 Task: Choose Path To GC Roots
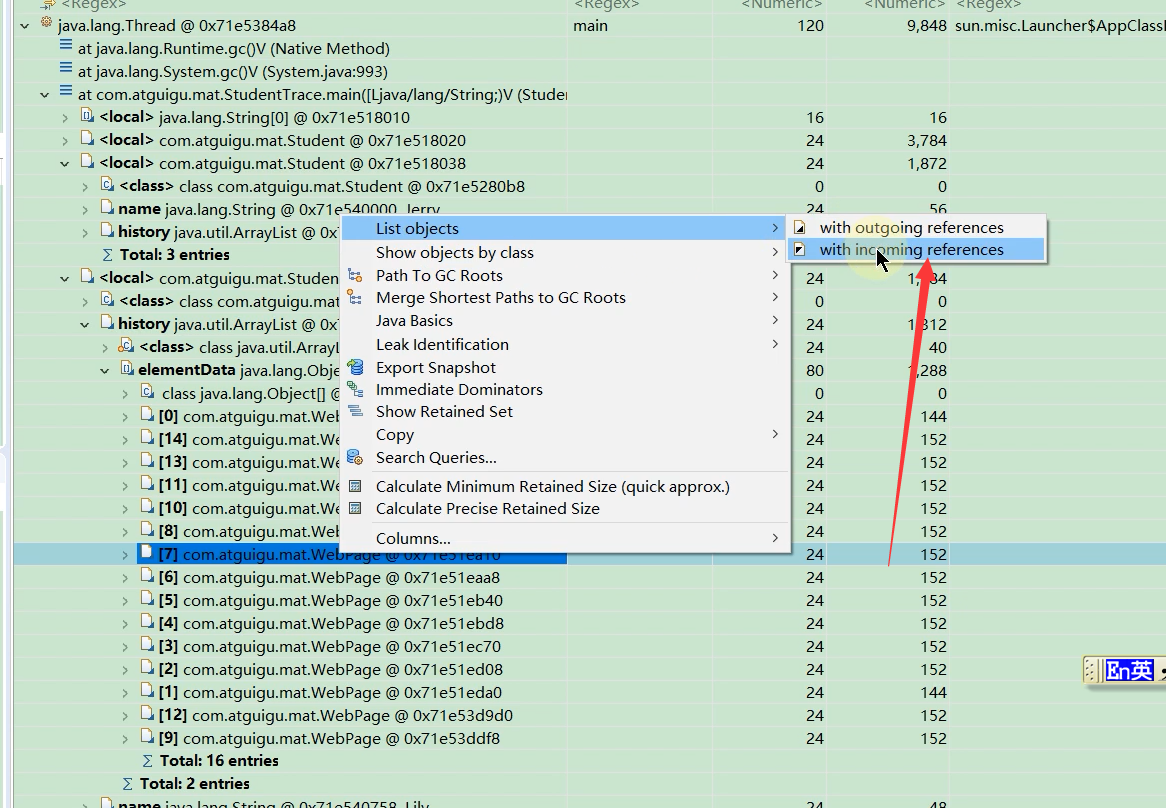[564, 276]
